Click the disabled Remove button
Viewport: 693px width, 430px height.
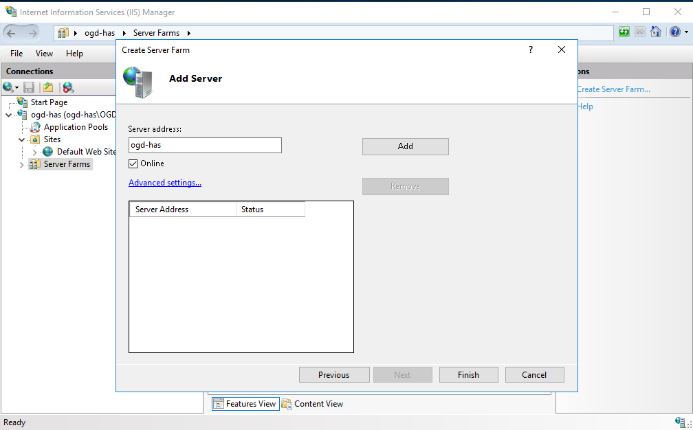coord(405,186)
